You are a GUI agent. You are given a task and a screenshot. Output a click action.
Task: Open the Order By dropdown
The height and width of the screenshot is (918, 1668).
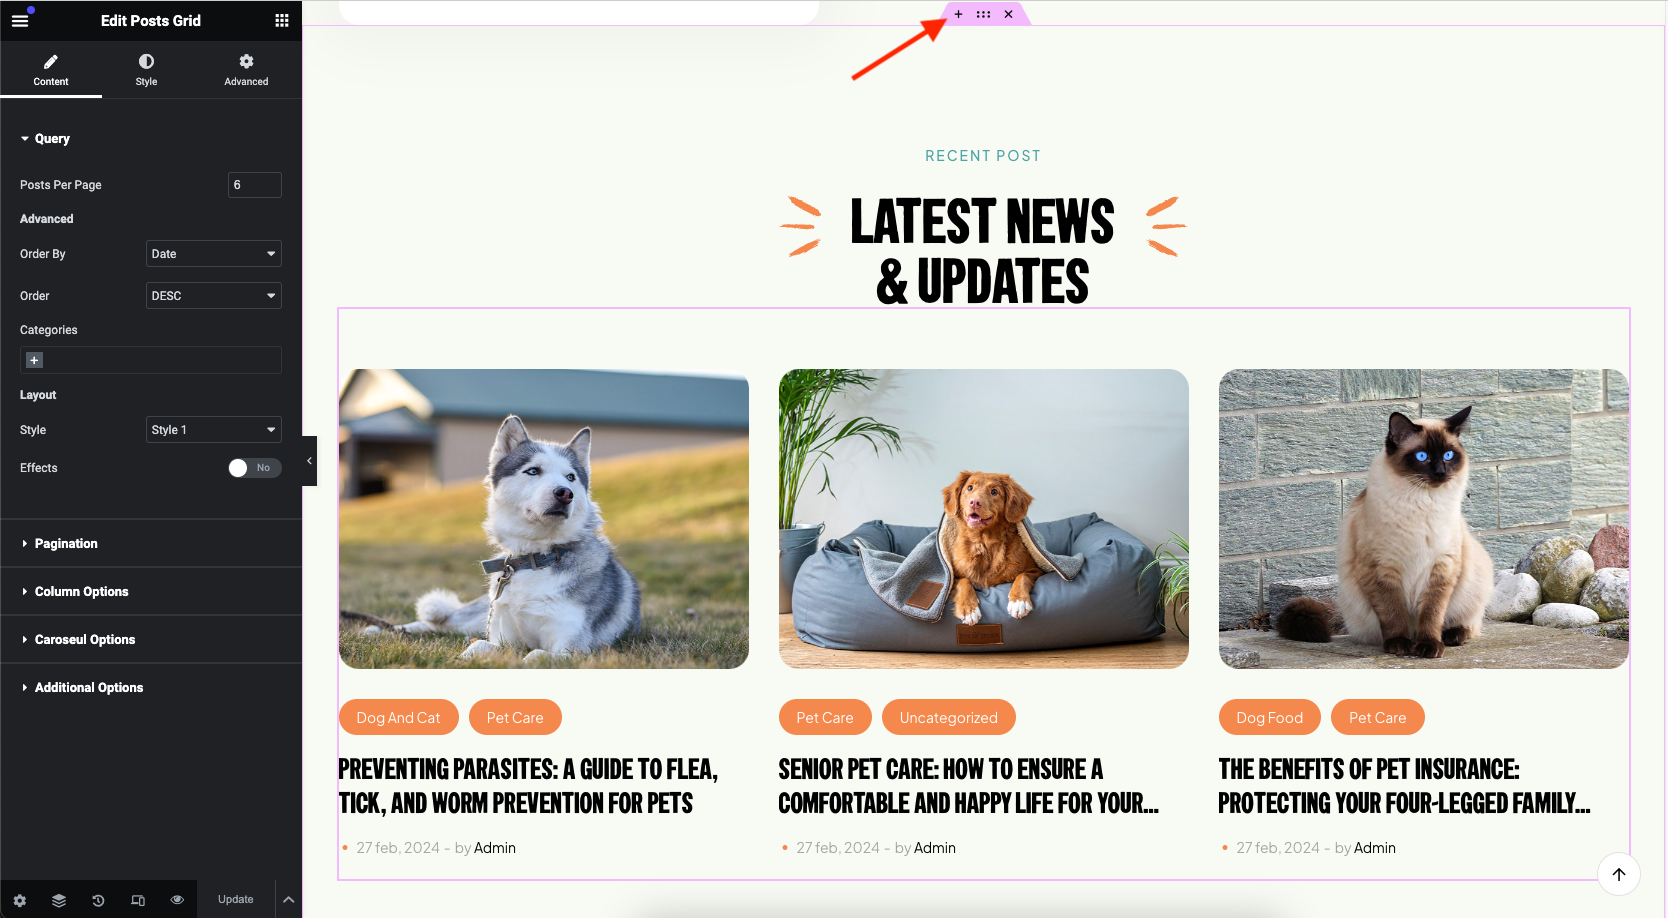coord(214,254)
